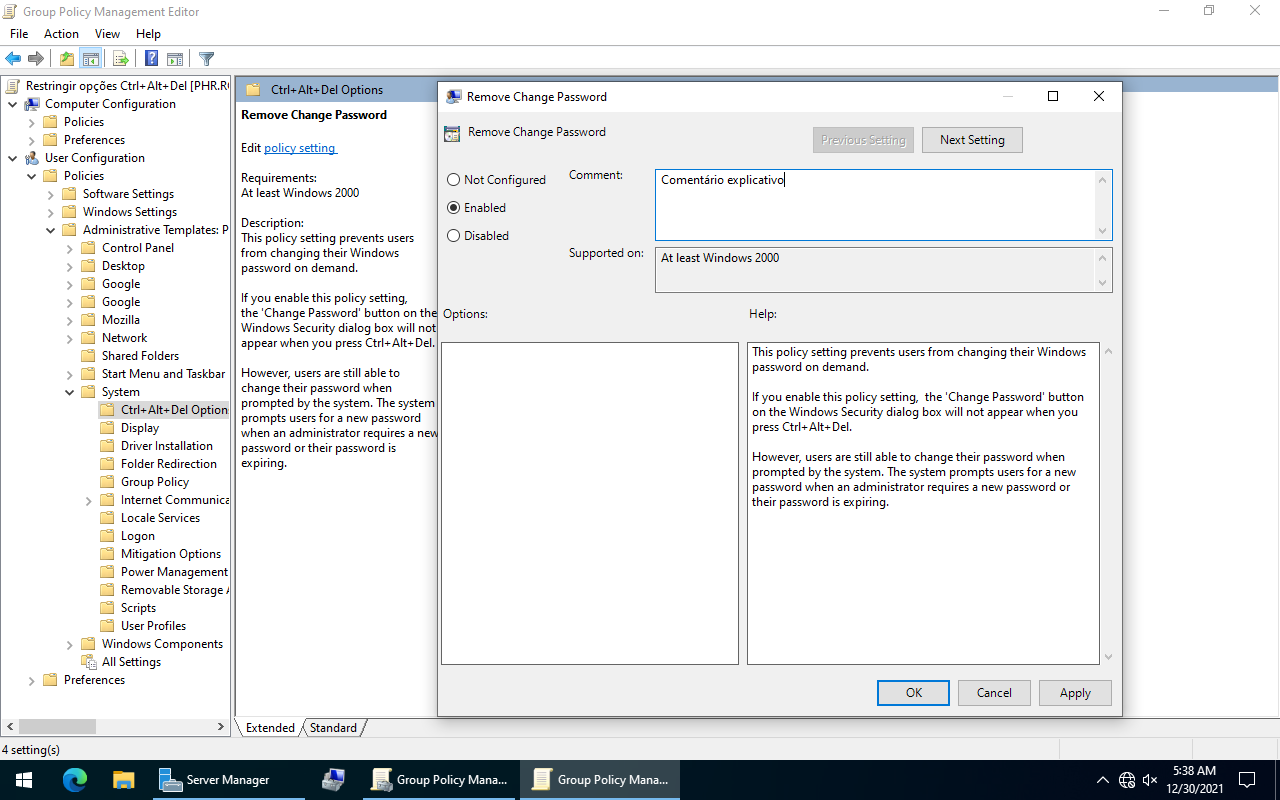Select the Enabled radio option
Screen dimensions: 1280x800
454,208
